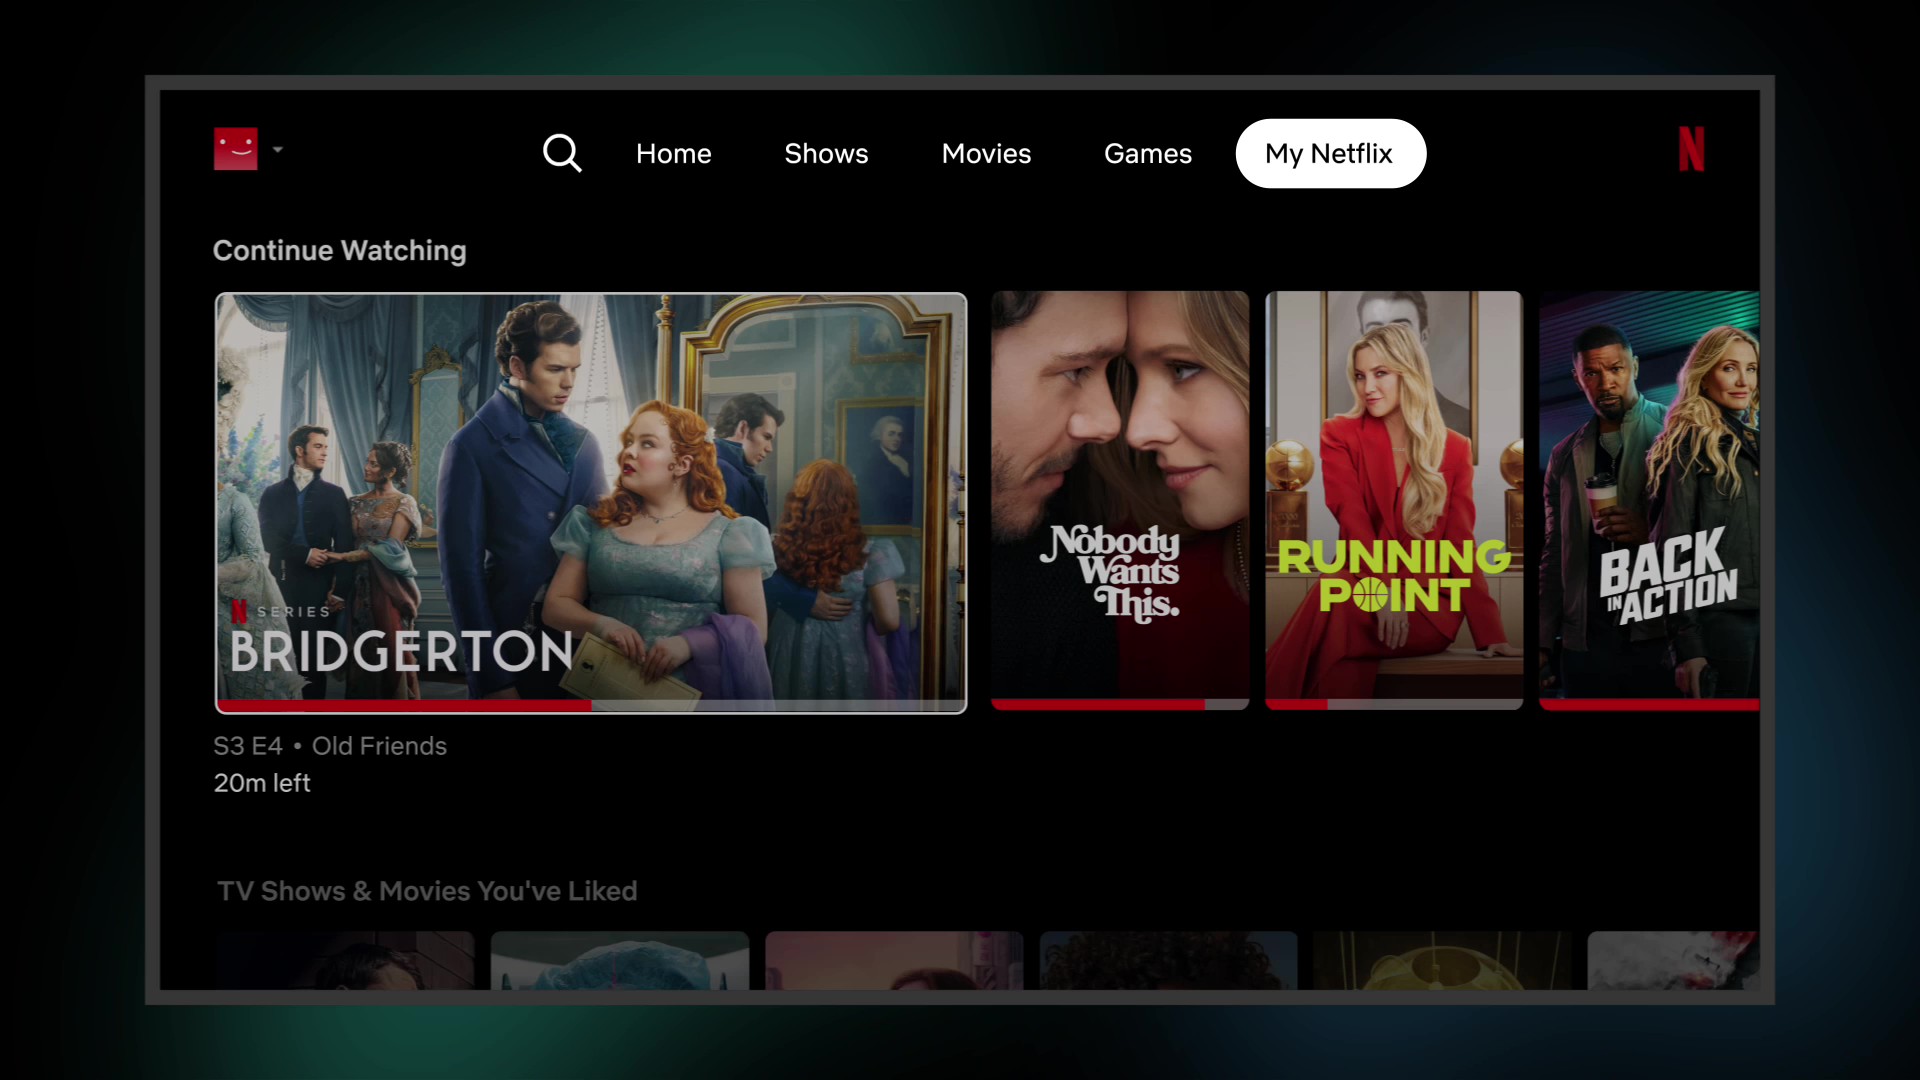Resume Bridgerton from Continue Watching
Screen dimensions: 1920x1080
pos(591,503)
